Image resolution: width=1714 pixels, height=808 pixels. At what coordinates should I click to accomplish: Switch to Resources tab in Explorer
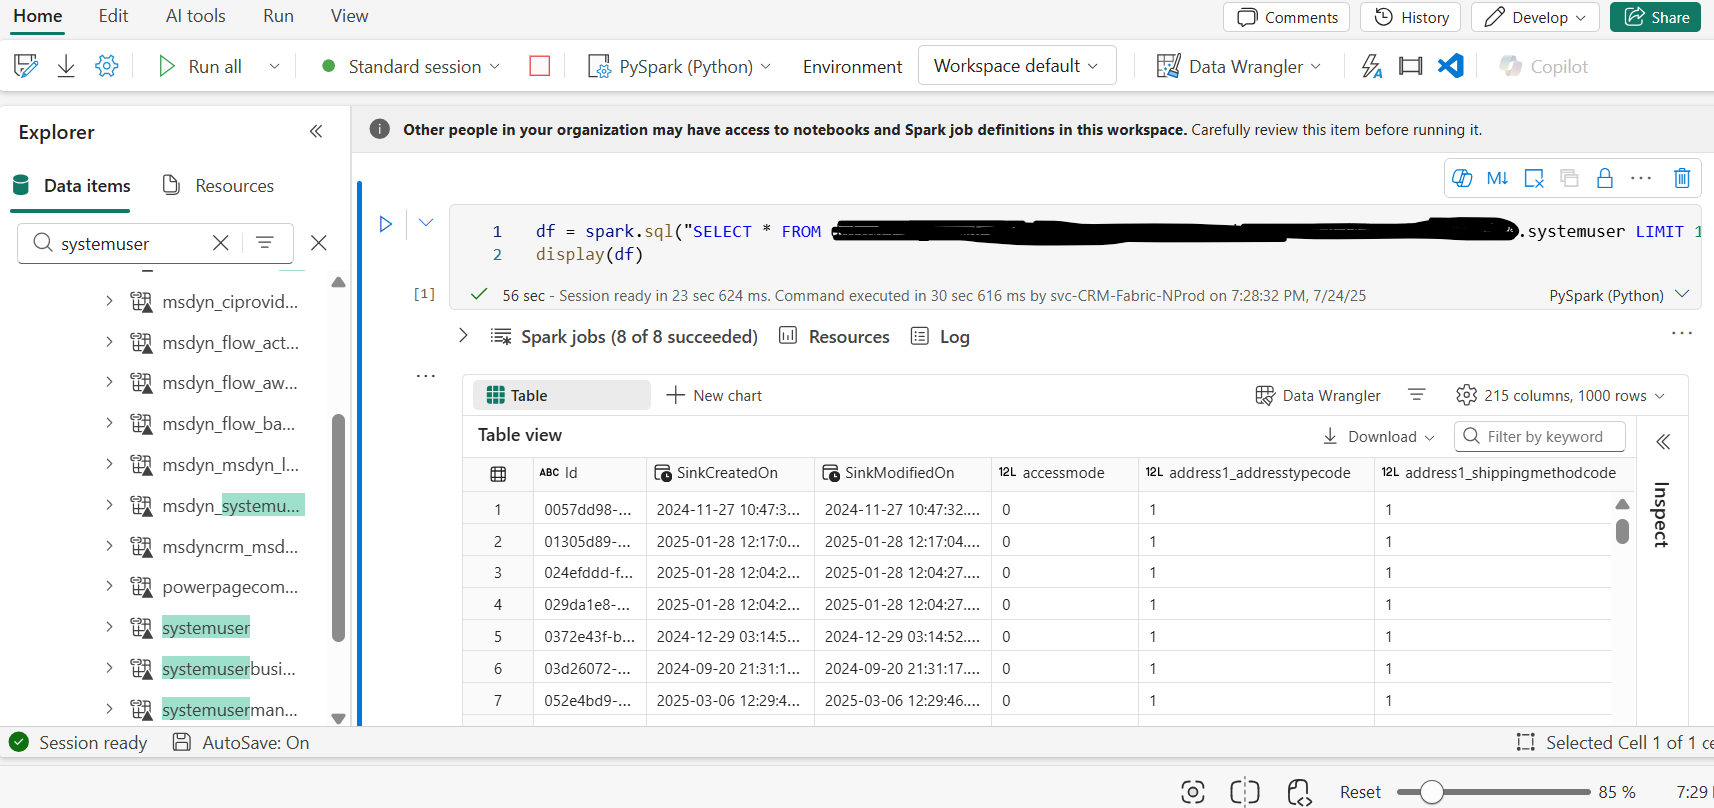pyautogui.click(x=218, y=185)
